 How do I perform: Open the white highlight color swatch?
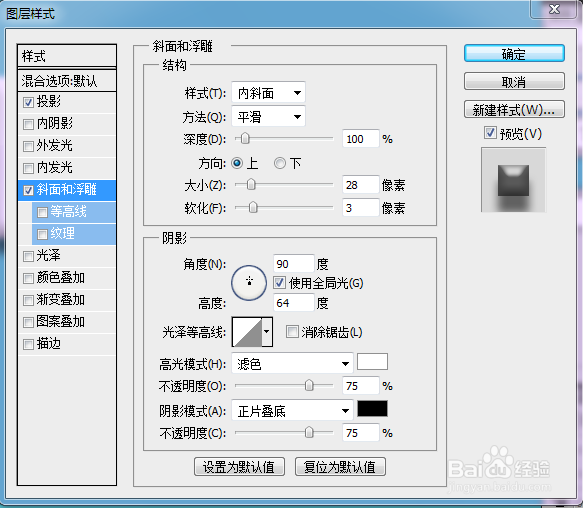click(372, 361)
